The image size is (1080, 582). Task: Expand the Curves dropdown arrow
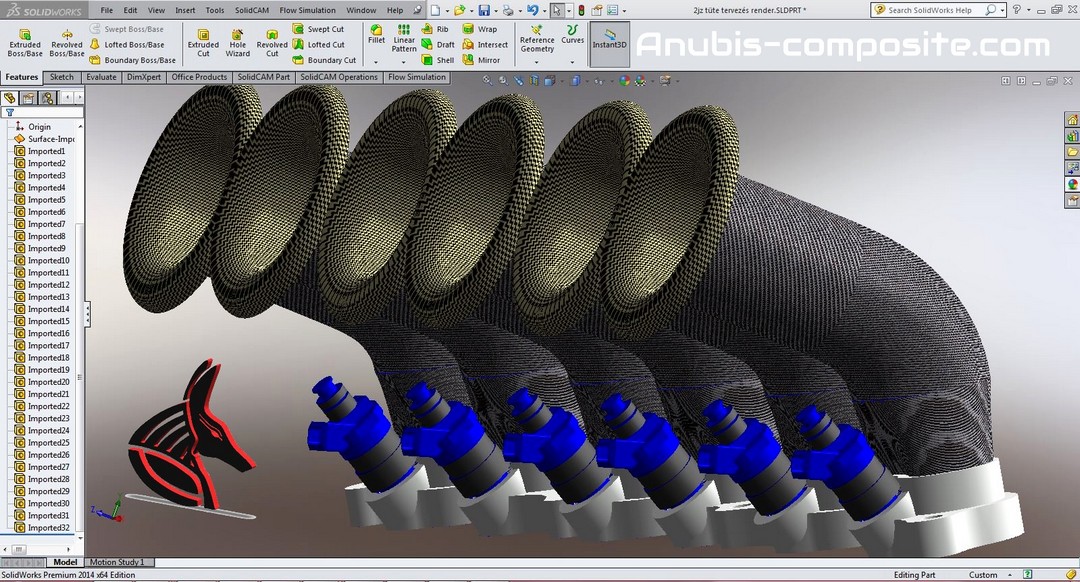tap(573, 62)
